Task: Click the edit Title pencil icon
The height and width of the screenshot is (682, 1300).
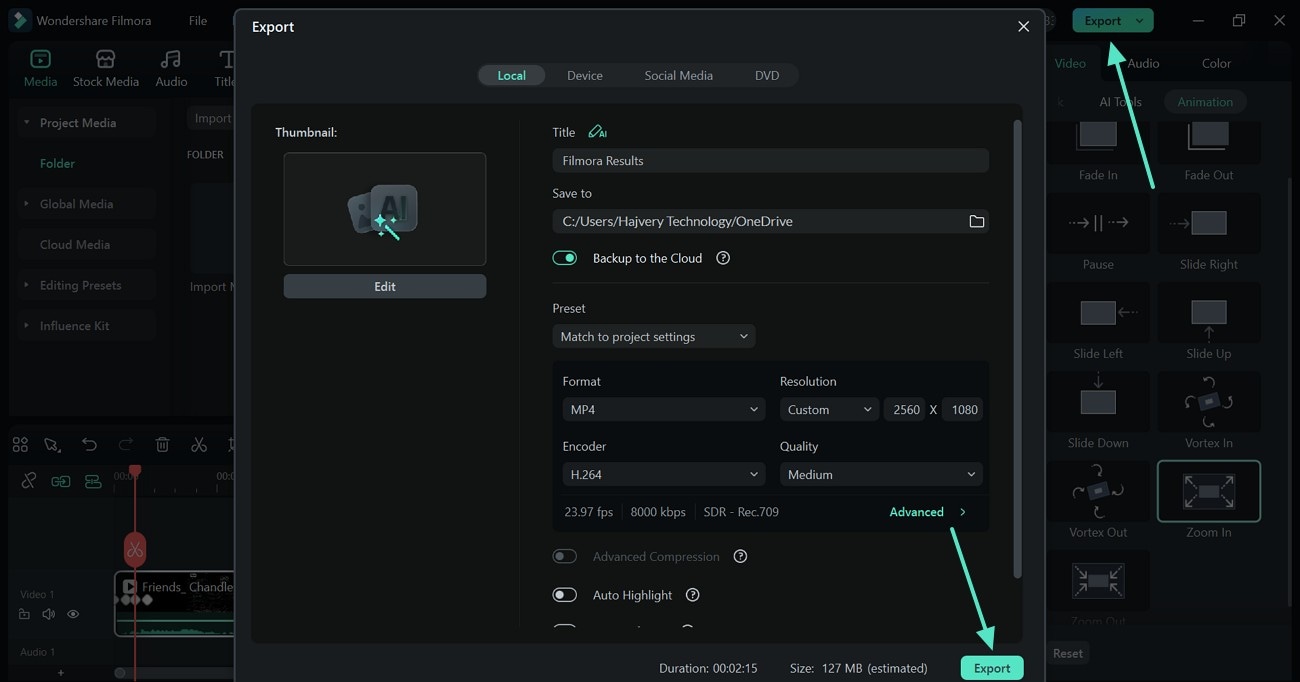Action: tap(597, 131)
